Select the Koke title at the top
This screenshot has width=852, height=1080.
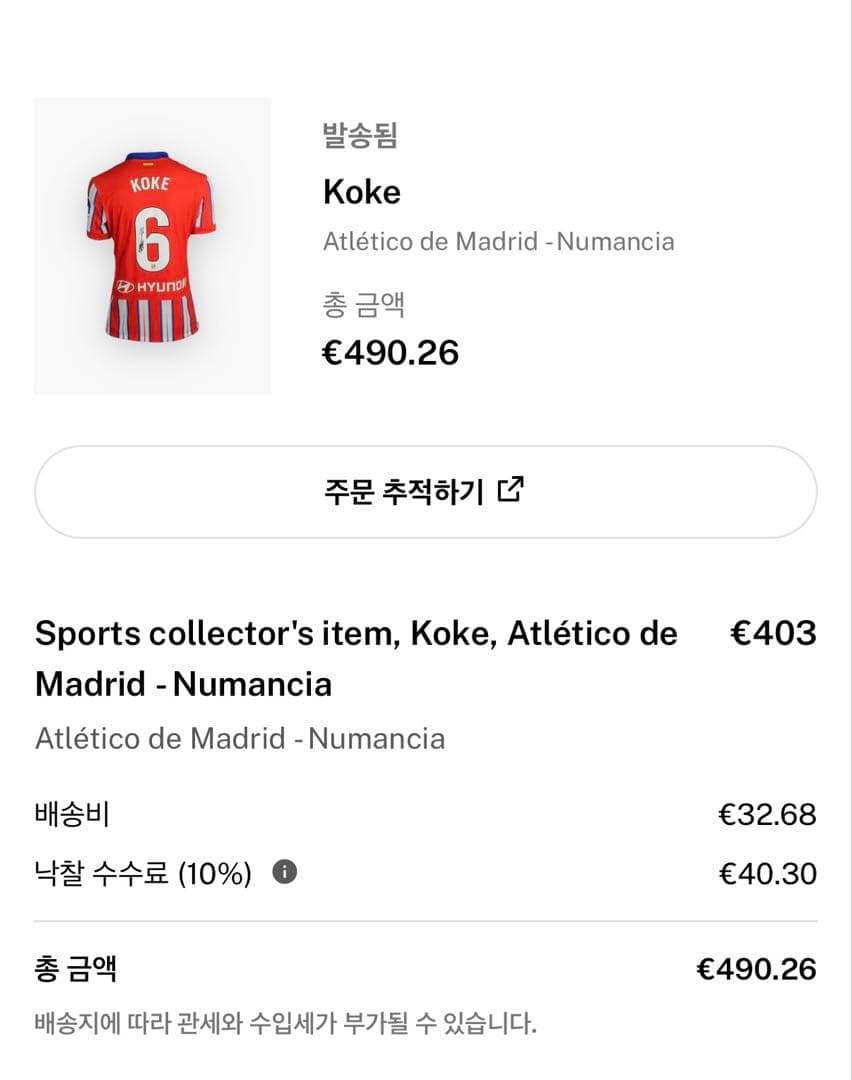coord(361,192)
